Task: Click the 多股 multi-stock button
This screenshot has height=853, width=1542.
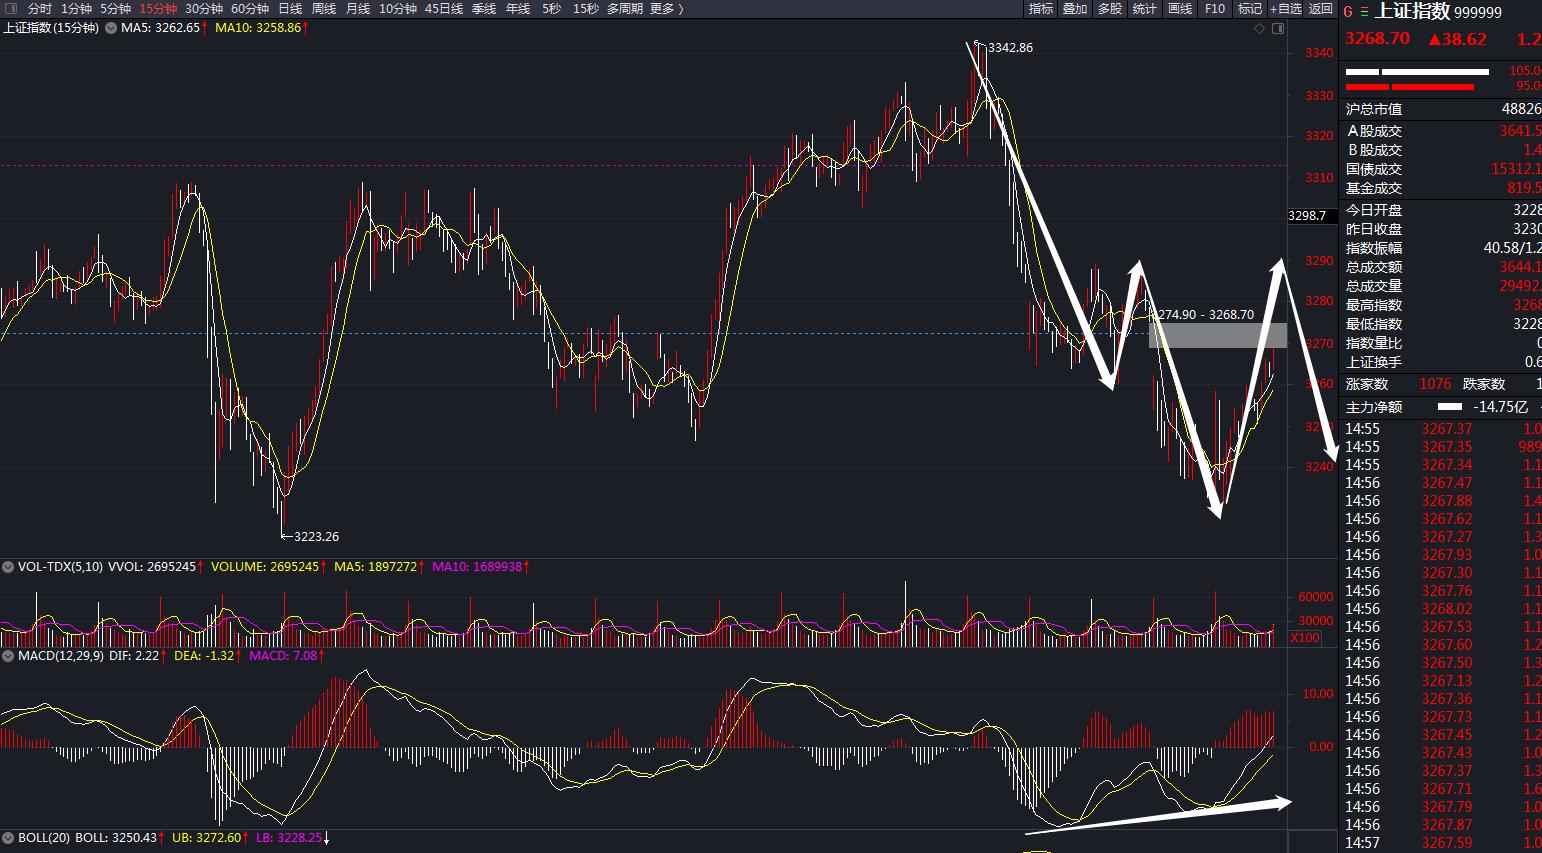Action: tap(1110, 8)
